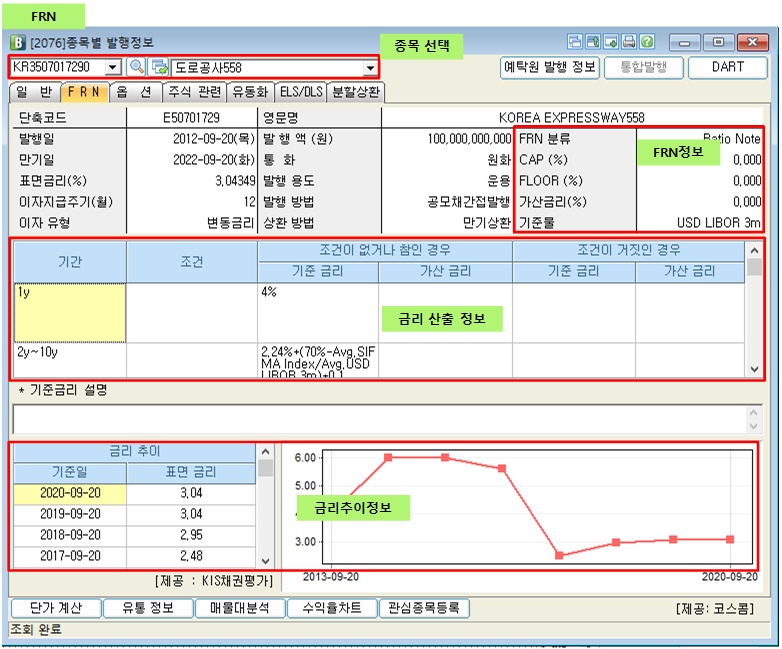Switch to the 주식 관련 tab
Screen dimensions: 782x649
(x=195, y=92)
